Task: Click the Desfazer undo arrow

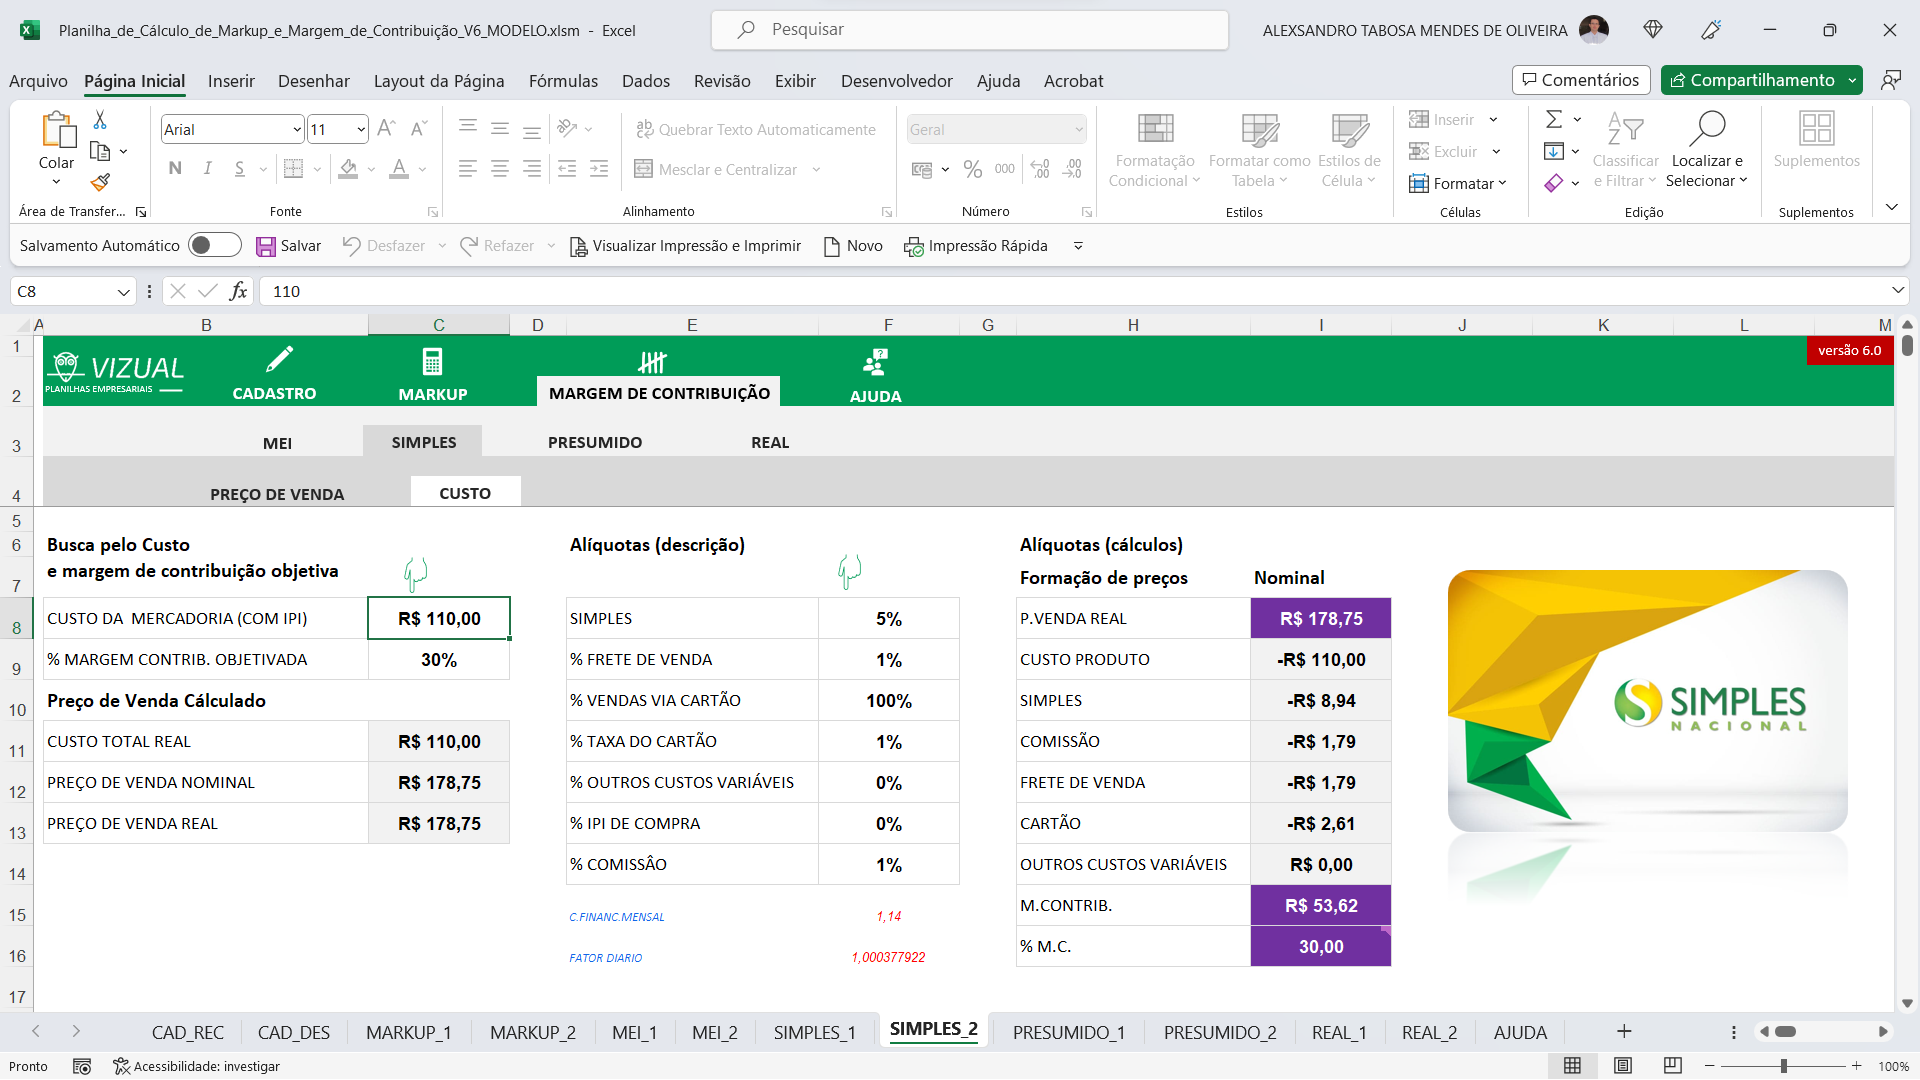Action: [x=351, y=246]
